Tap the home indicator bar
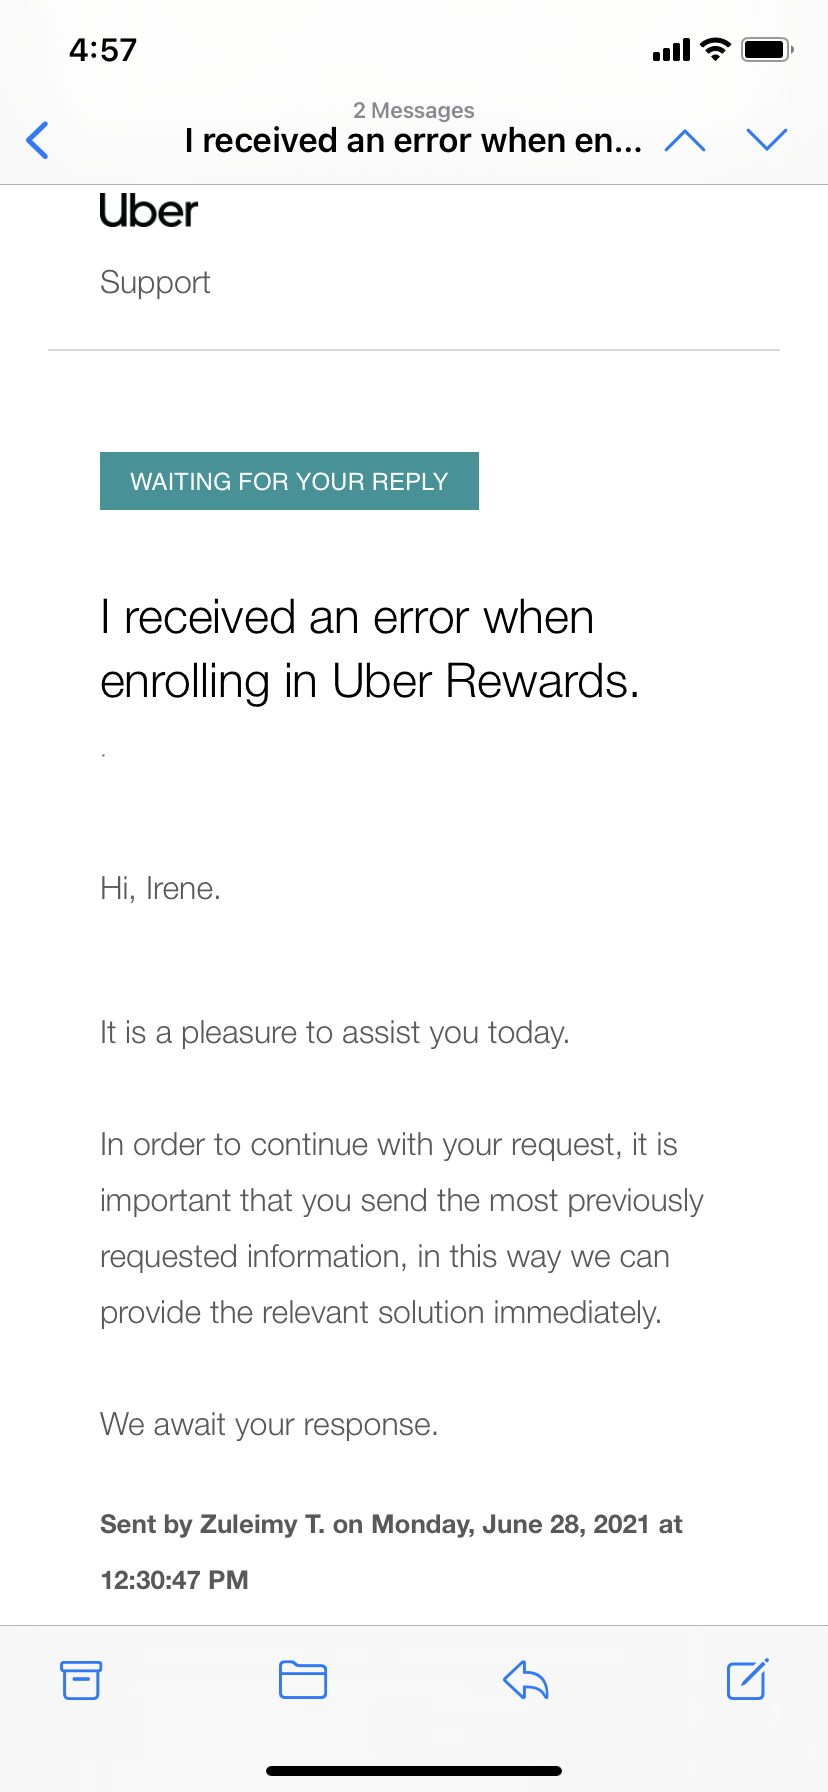The image size is (828, 1792). [x=414, y=1770]
